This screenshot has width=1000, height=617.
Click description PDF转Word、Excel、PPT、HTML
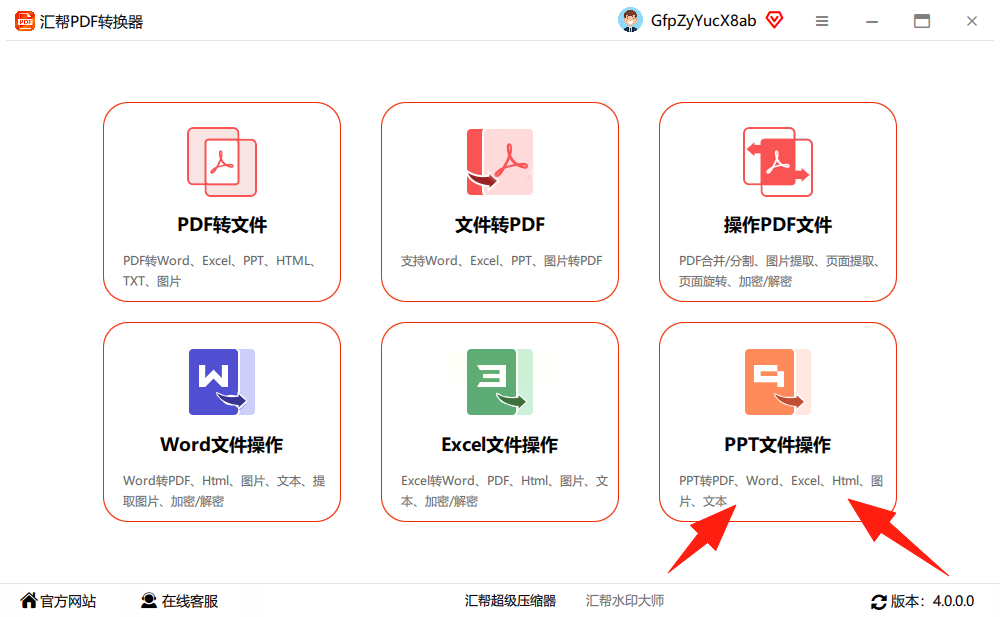pos(219,271)
